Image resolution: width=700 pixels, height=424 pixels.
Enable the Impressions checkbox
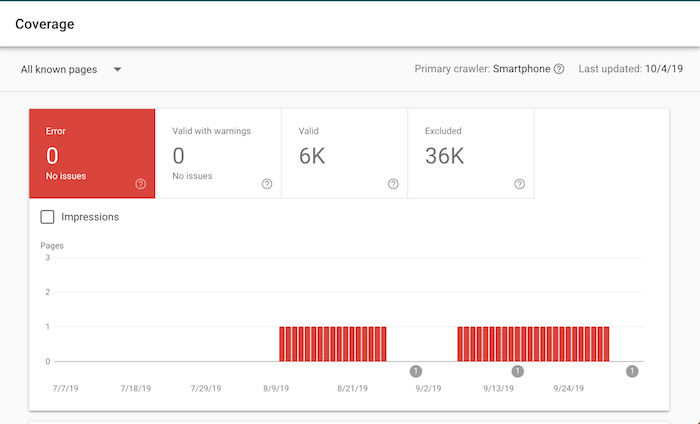click(x=47, y=217)
